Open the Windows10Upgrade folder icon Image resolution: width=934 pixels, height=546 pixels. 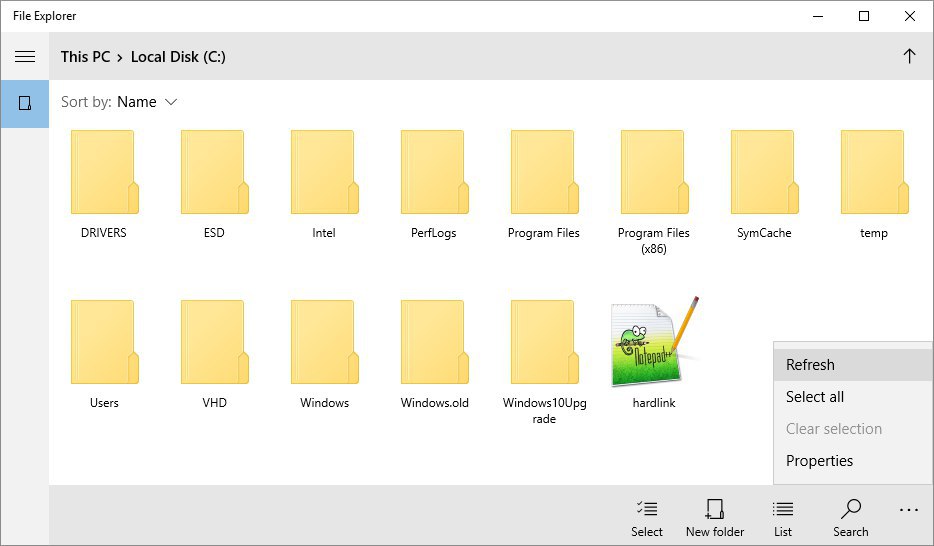pos(545,342)
